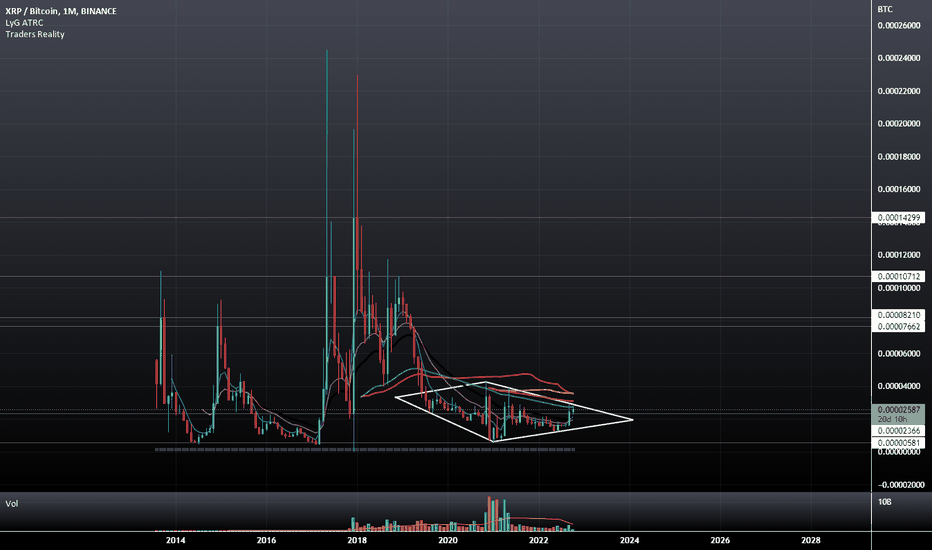Select the 0.00010712 horizontal line price label

click(x=898, y=276)
